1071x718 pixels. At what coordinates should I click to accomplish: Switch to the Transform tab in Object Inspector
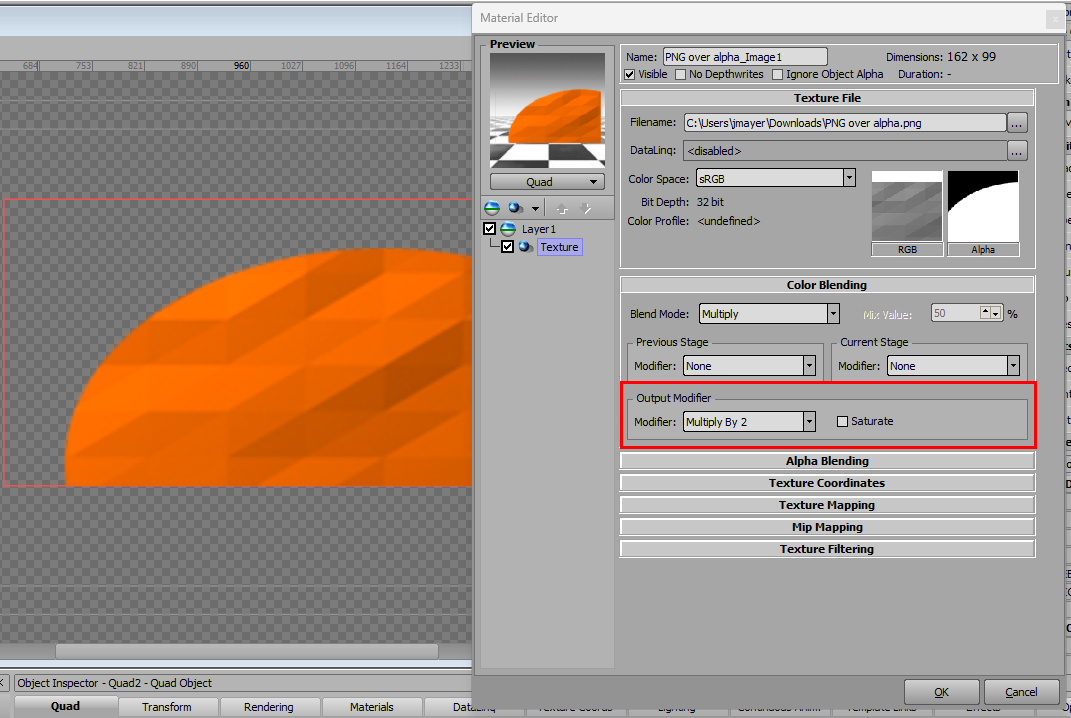click(167, 707)
